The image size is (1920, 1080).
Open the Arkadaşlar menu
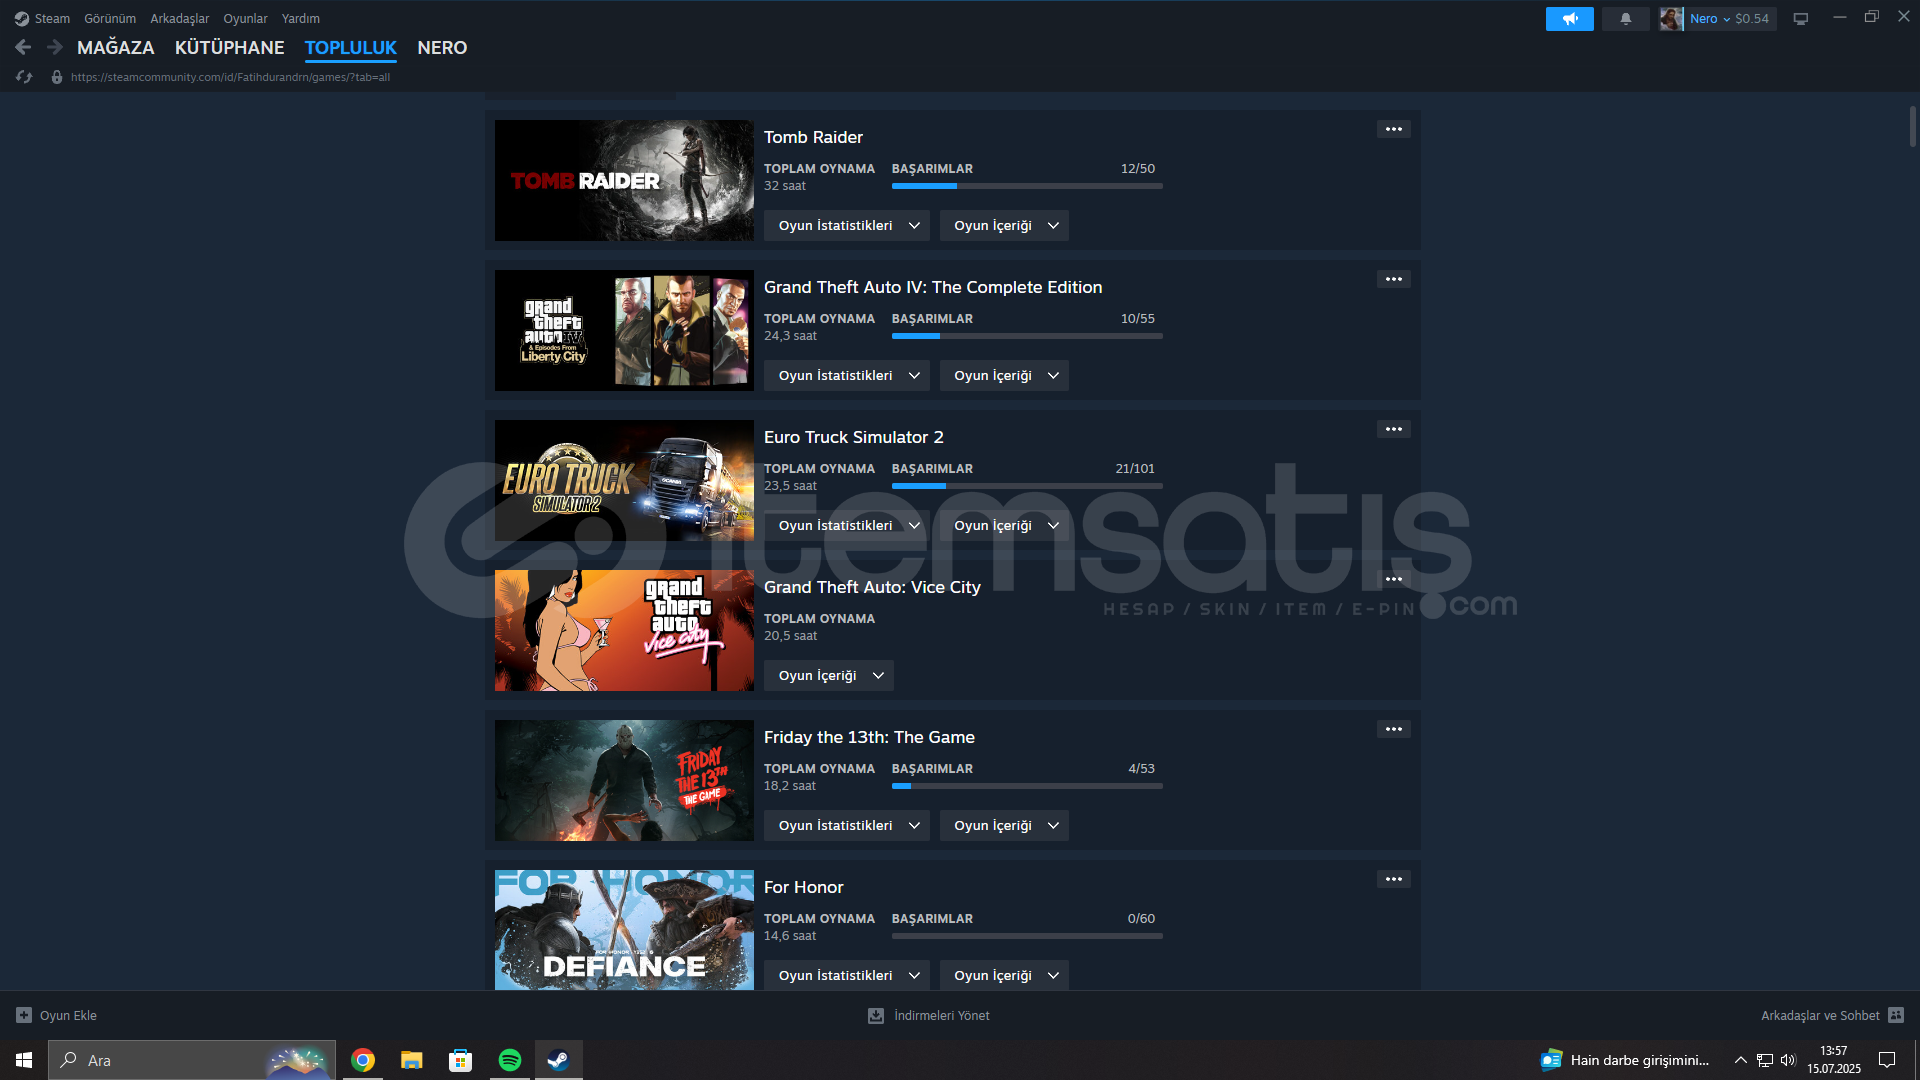pos(180,18)
